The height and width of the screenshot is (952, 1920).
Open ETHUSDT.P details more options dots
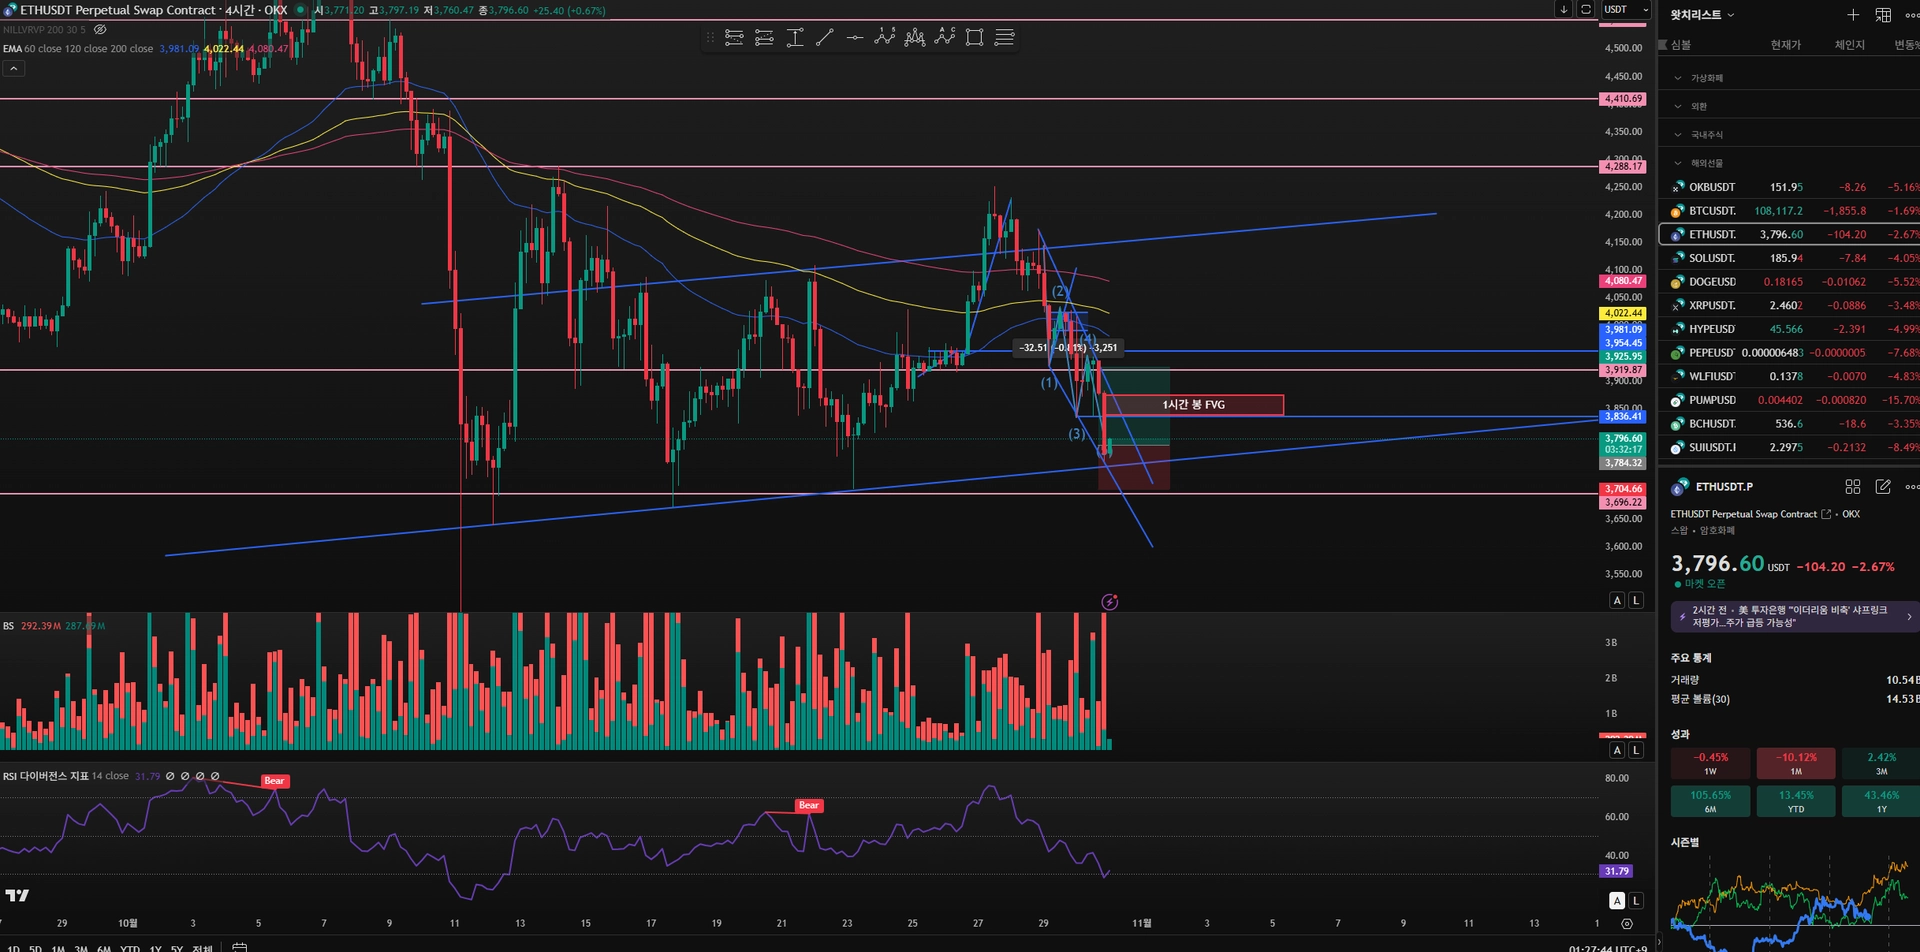coord(1911,487)
